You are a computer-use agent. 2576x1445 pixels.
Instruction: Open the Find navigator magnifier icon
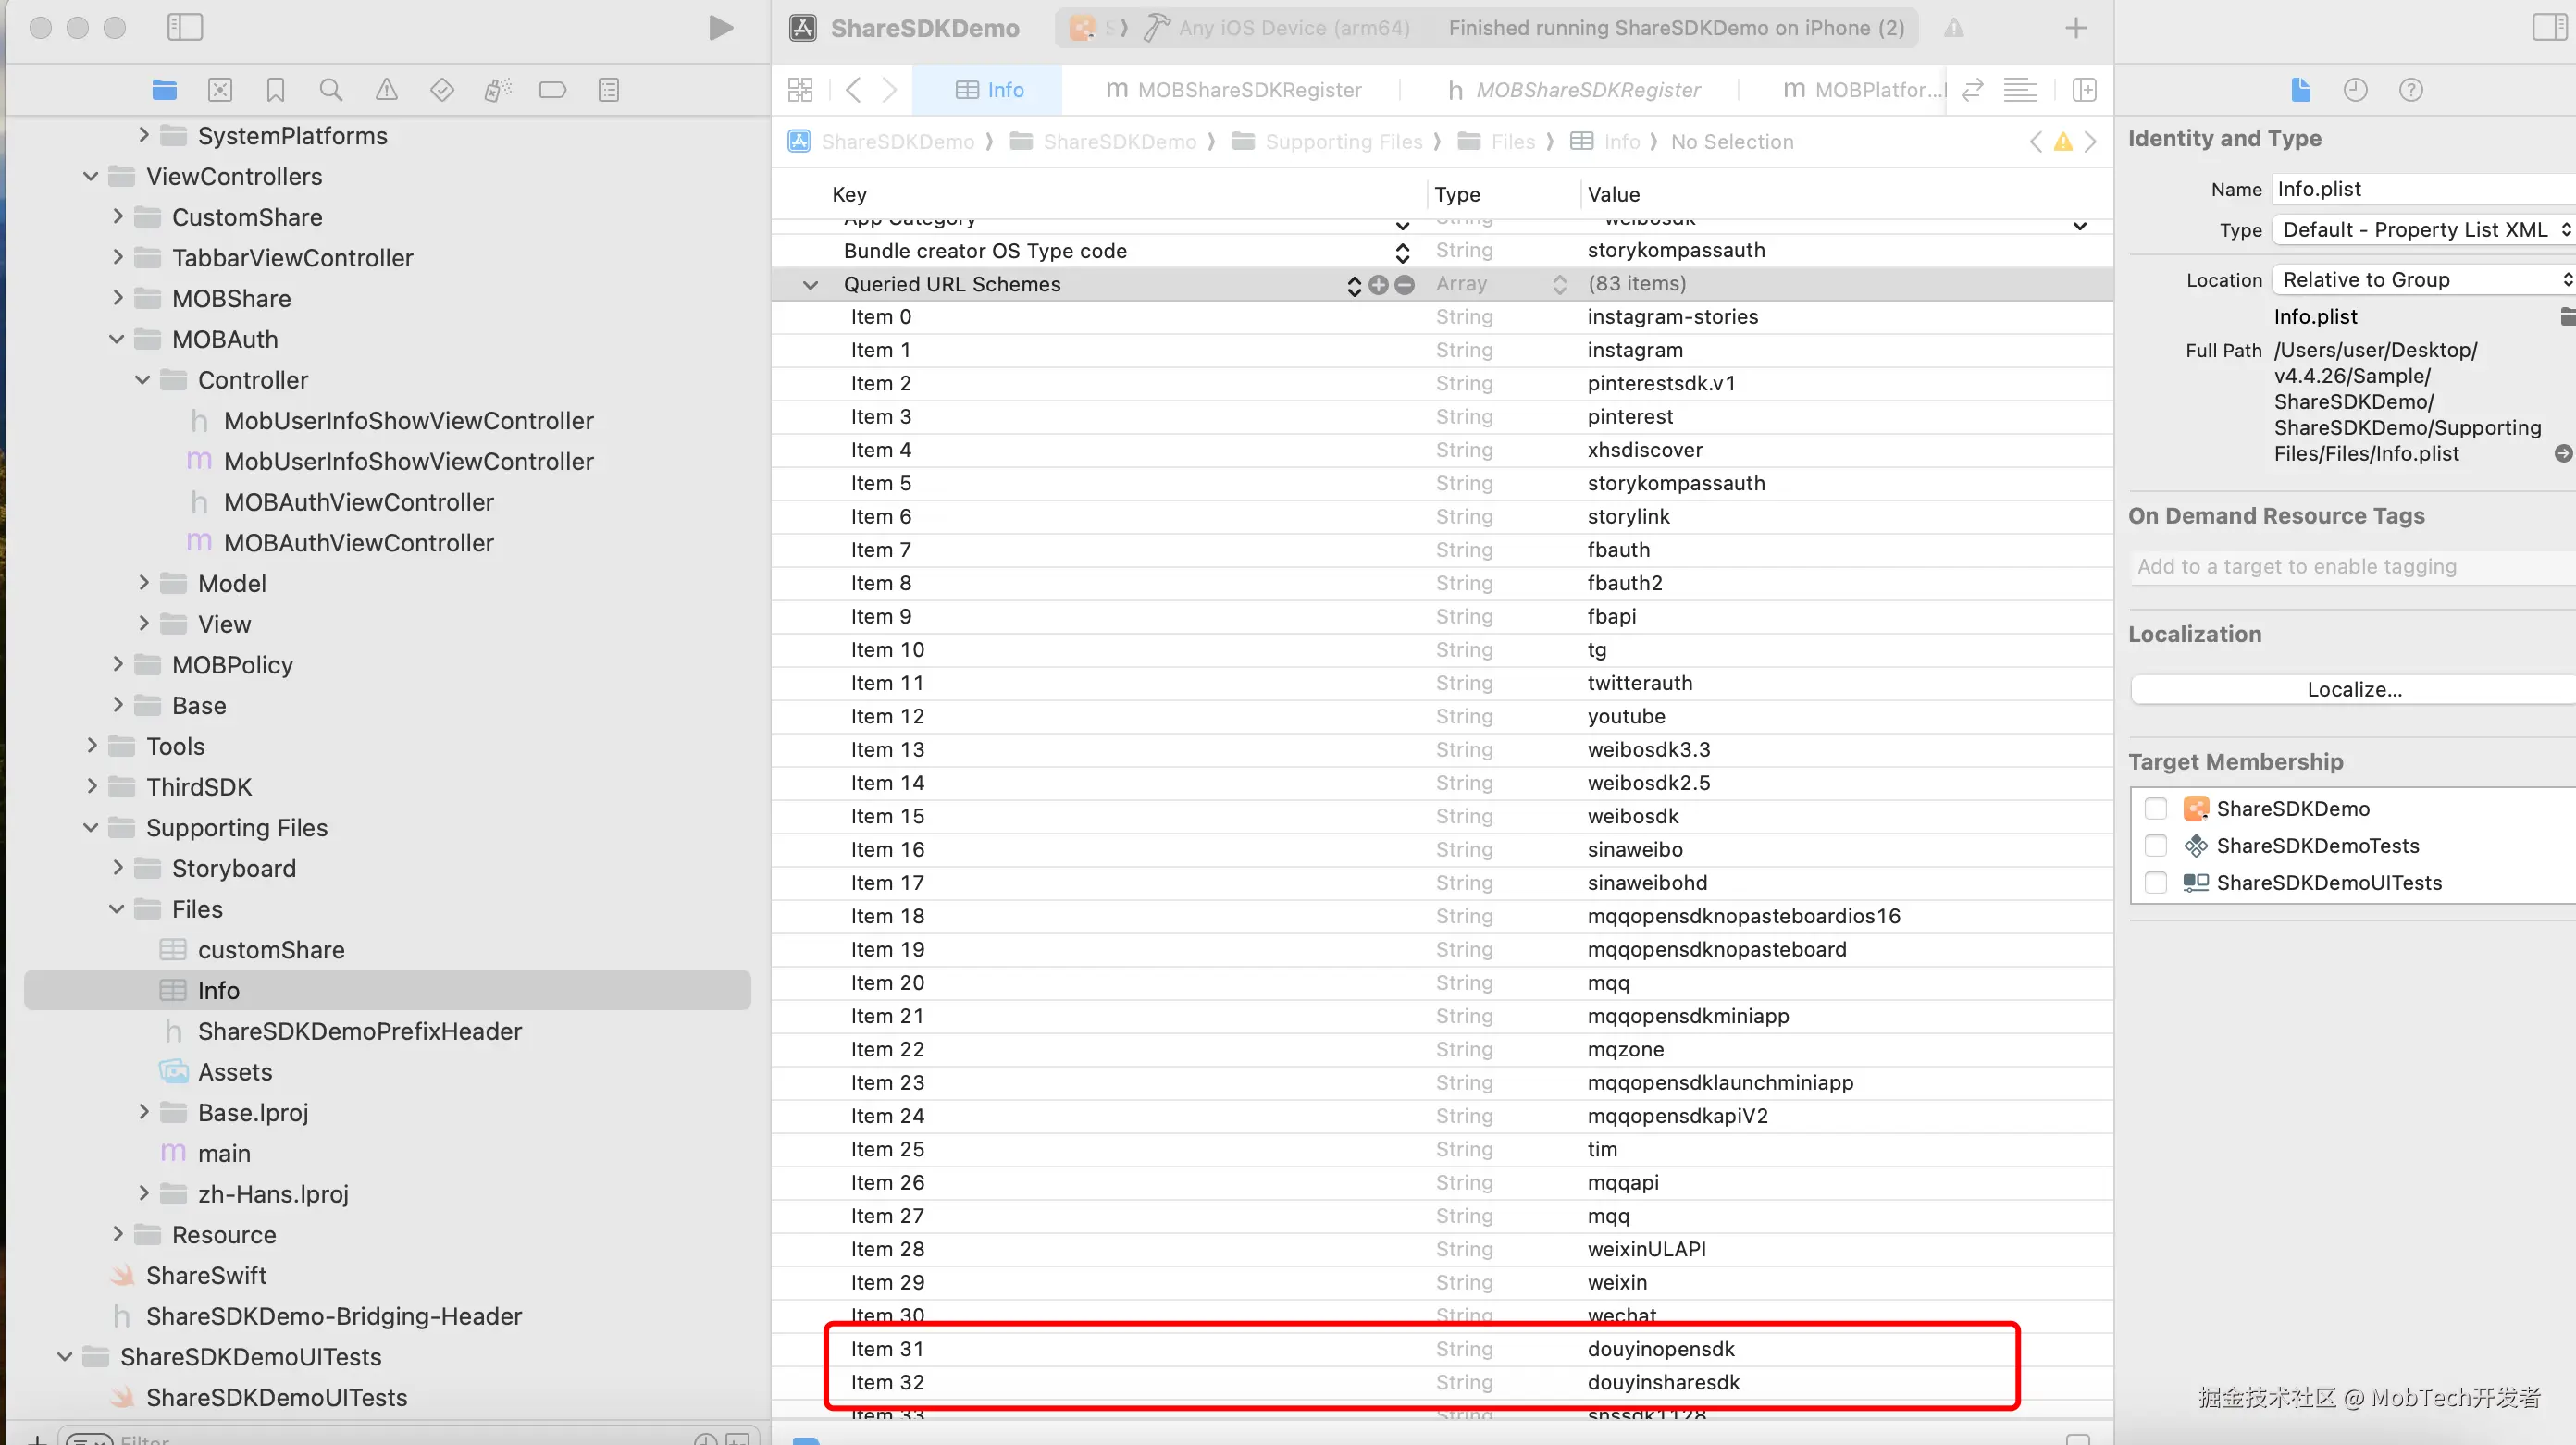(331, 90)
